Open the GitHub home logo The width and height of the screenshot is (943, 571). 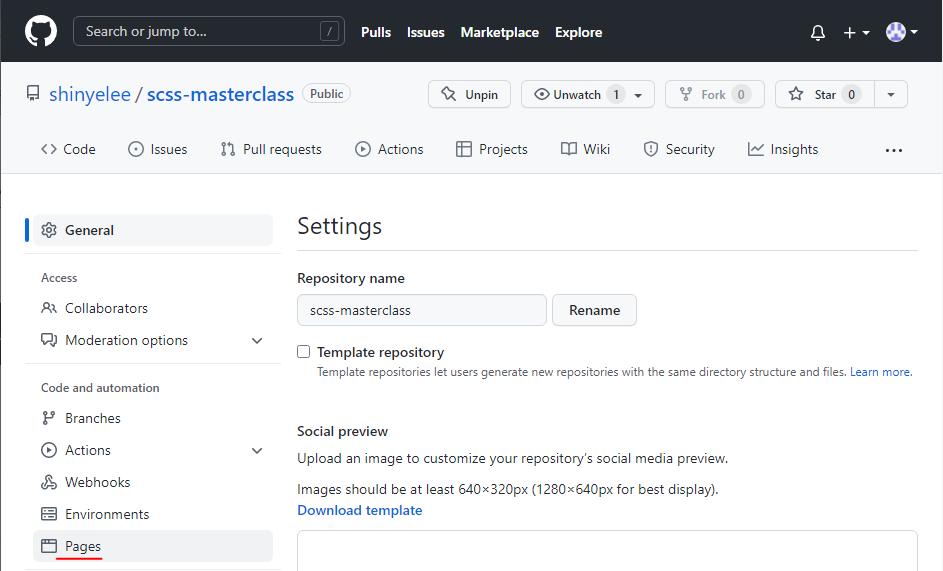click(x=41, y=31)
